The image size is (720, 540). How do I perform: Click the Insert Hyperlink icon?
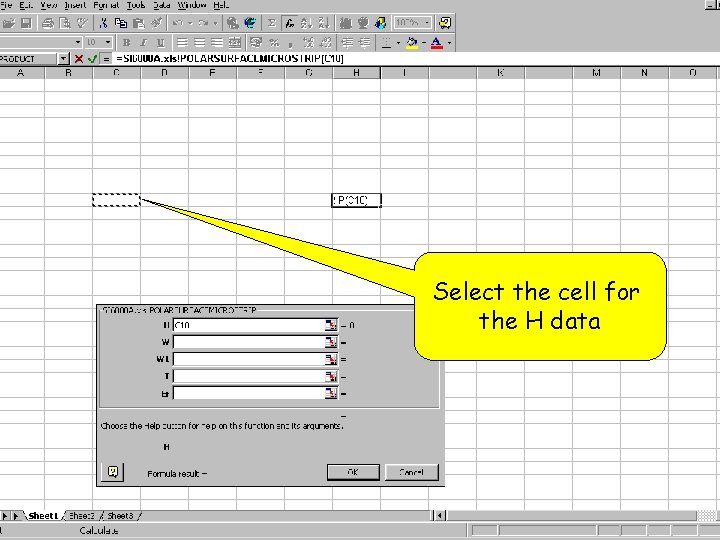click(x=233, y=23)
